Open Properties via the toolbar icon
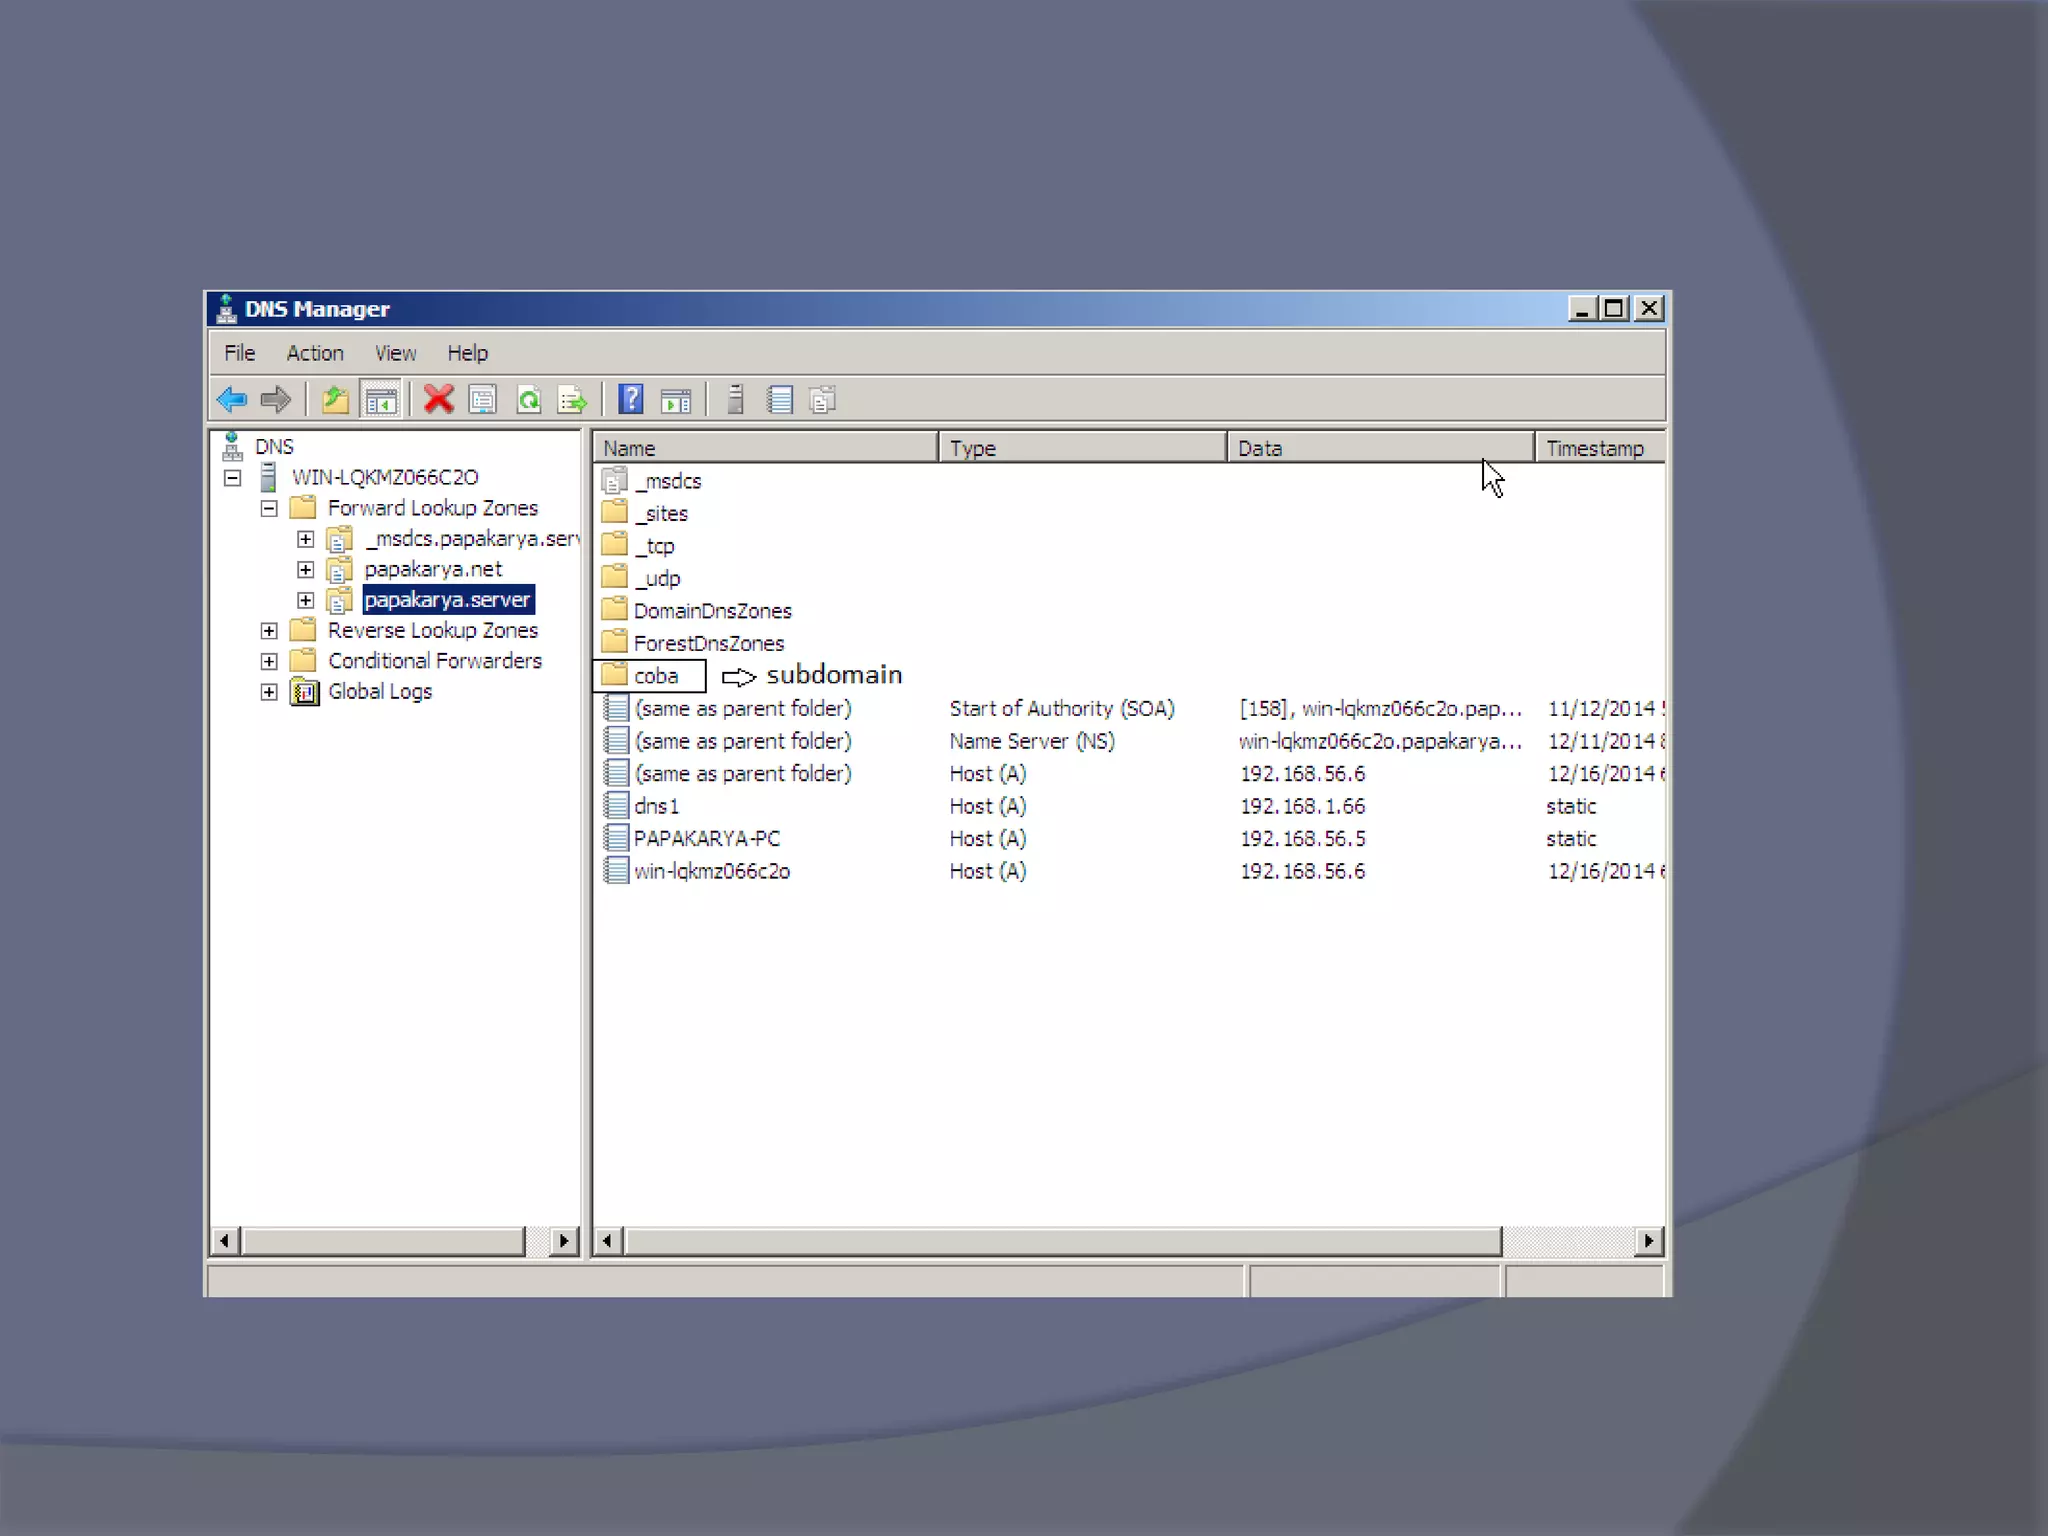 click(x=483, y=400)
